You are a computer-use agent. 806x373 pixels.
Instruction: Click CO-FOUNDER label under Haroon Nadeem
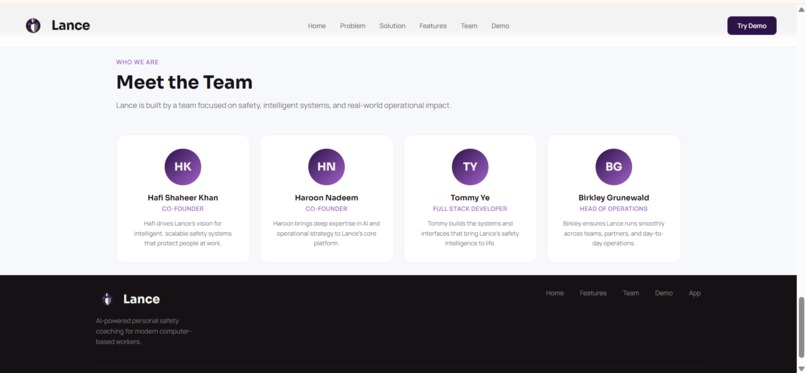[x=326, y=209]
